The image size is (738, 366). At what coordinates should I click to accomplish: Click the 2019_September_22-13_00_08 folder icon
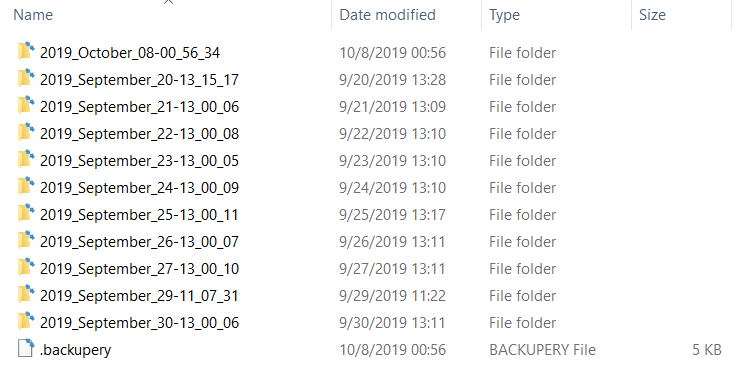click(26, 132)
